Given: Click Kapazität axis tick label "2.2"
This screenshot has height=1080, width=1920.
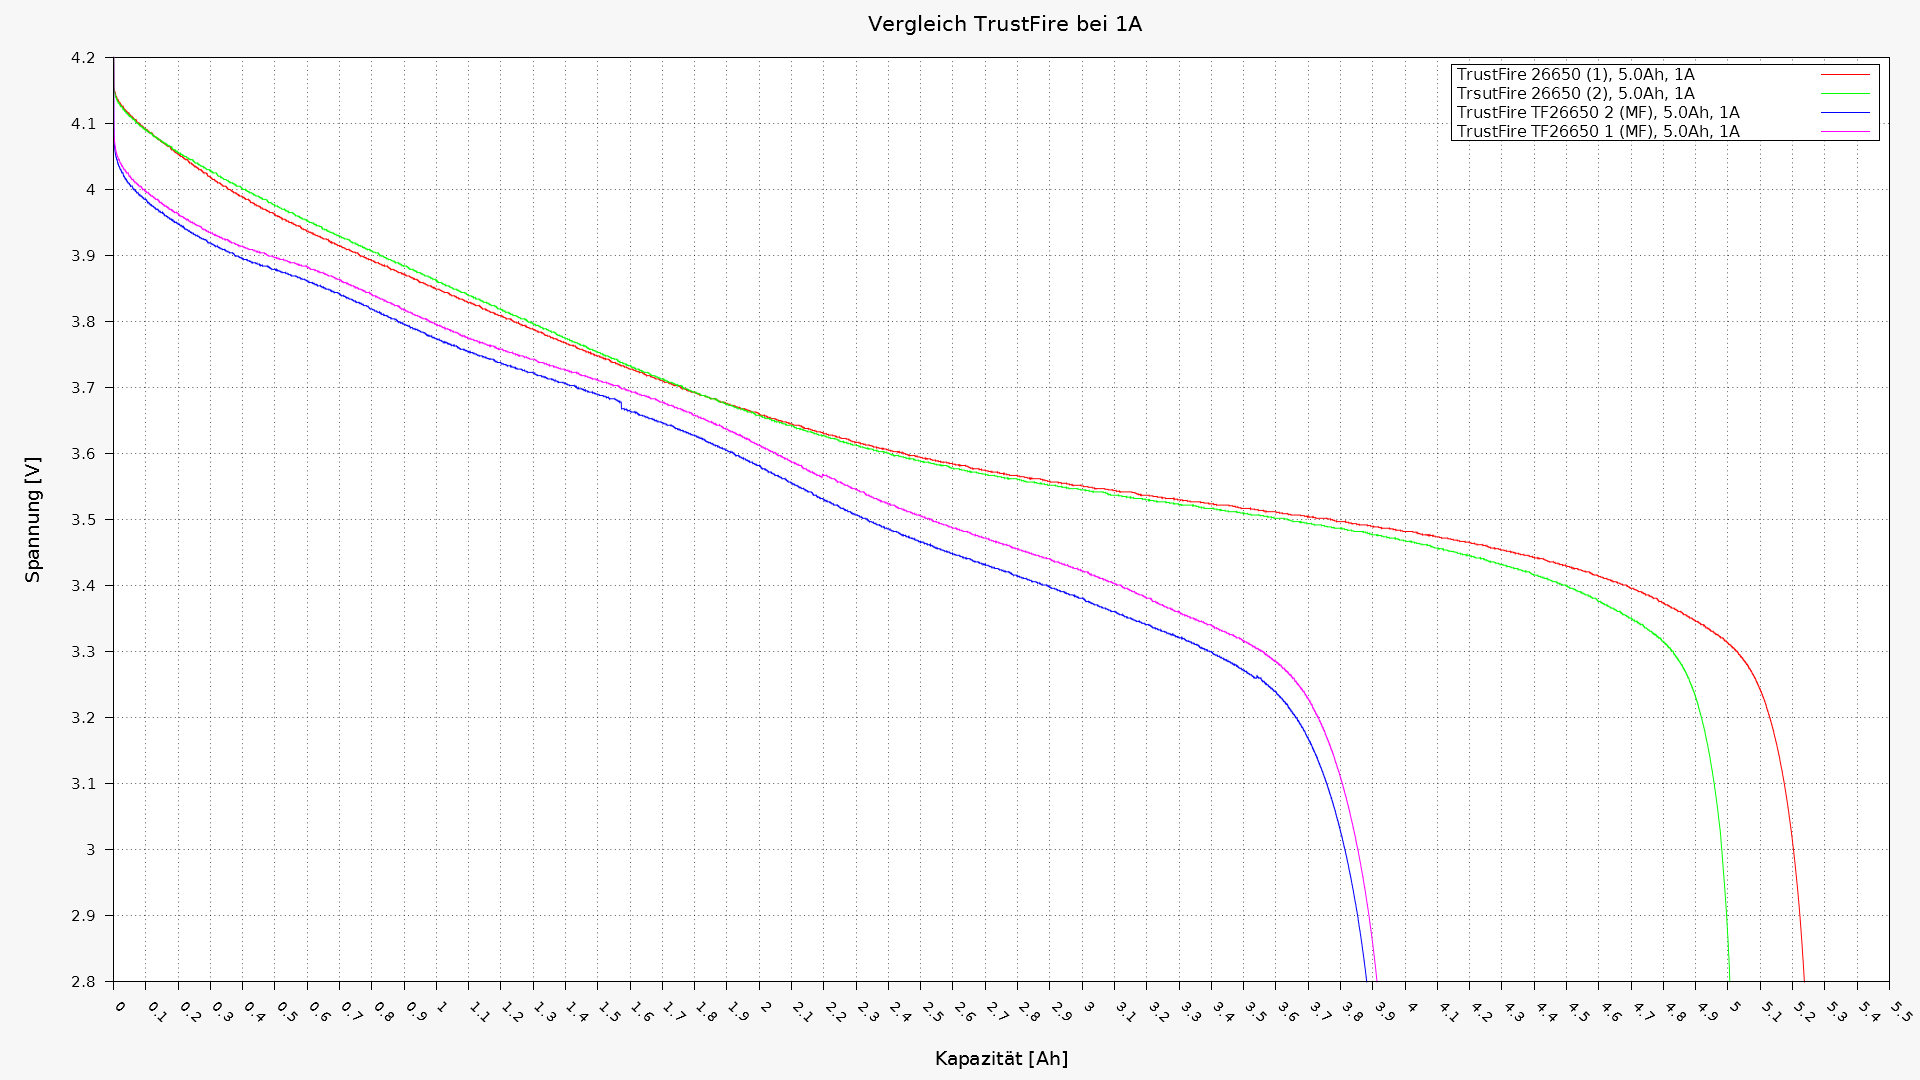Looking at the screenshot, I should 835,1012.
